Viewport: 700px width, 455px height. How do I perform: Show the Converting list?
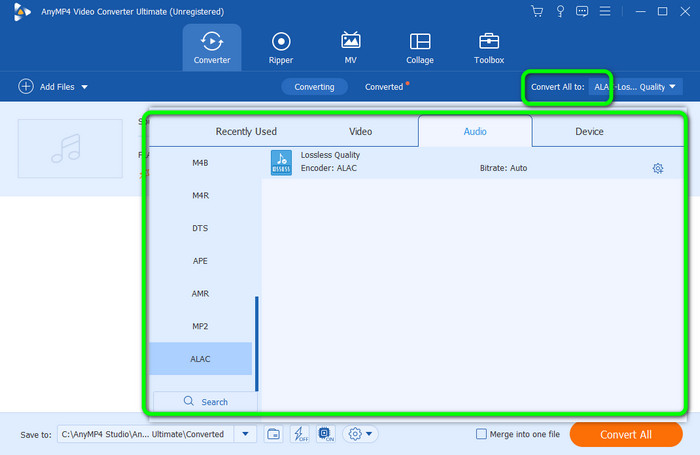point(314,87)
